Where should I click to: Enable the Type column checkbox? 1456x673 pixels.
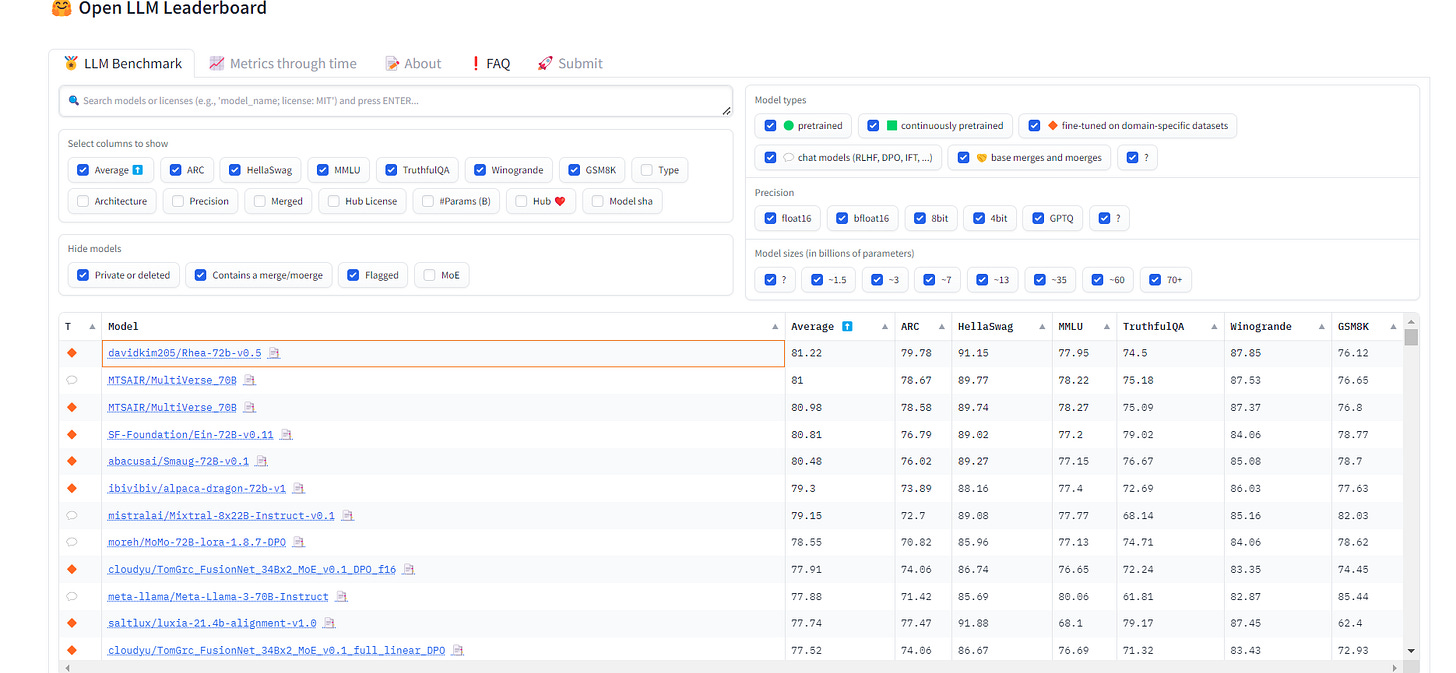pyautogui.click(x=648, y=170)
